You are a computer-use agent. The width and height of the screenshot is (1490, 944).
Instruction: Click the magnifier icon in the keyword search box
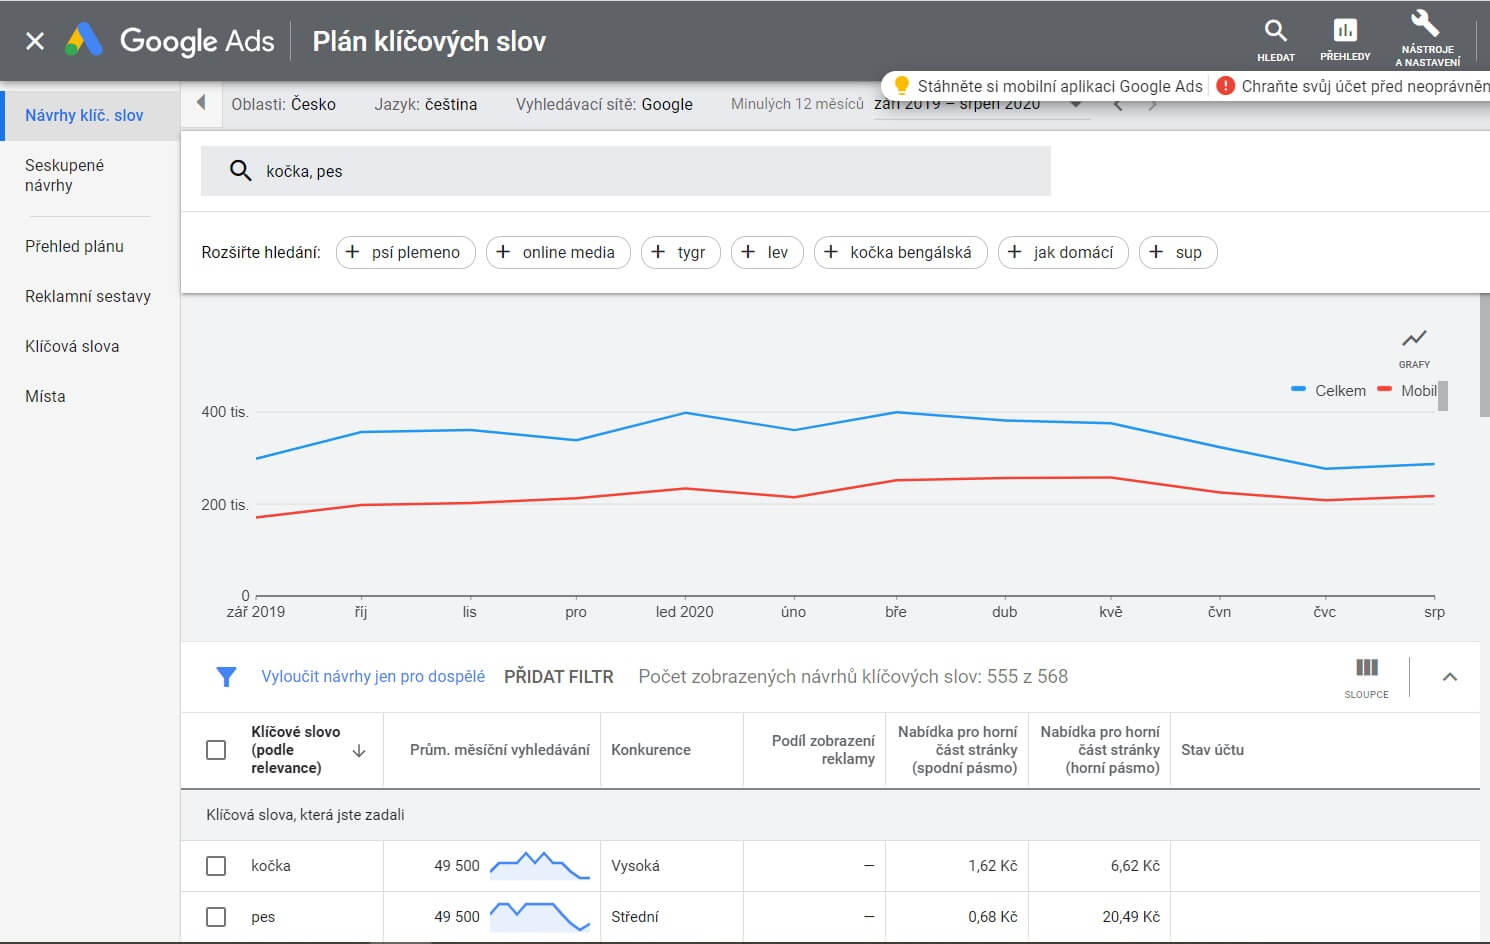coord(240,171)
